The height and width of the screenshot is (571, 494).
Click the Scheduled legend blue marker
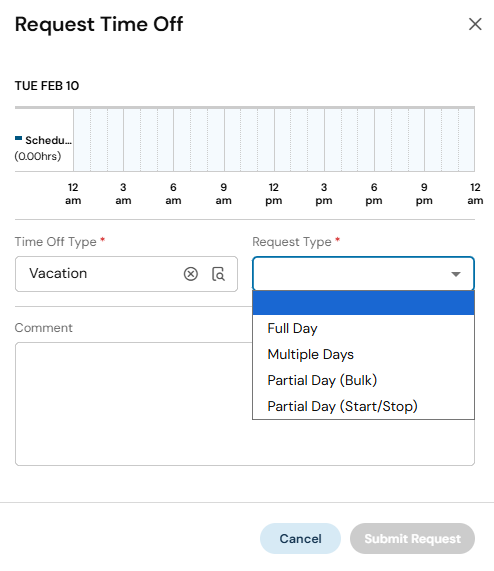19,138
